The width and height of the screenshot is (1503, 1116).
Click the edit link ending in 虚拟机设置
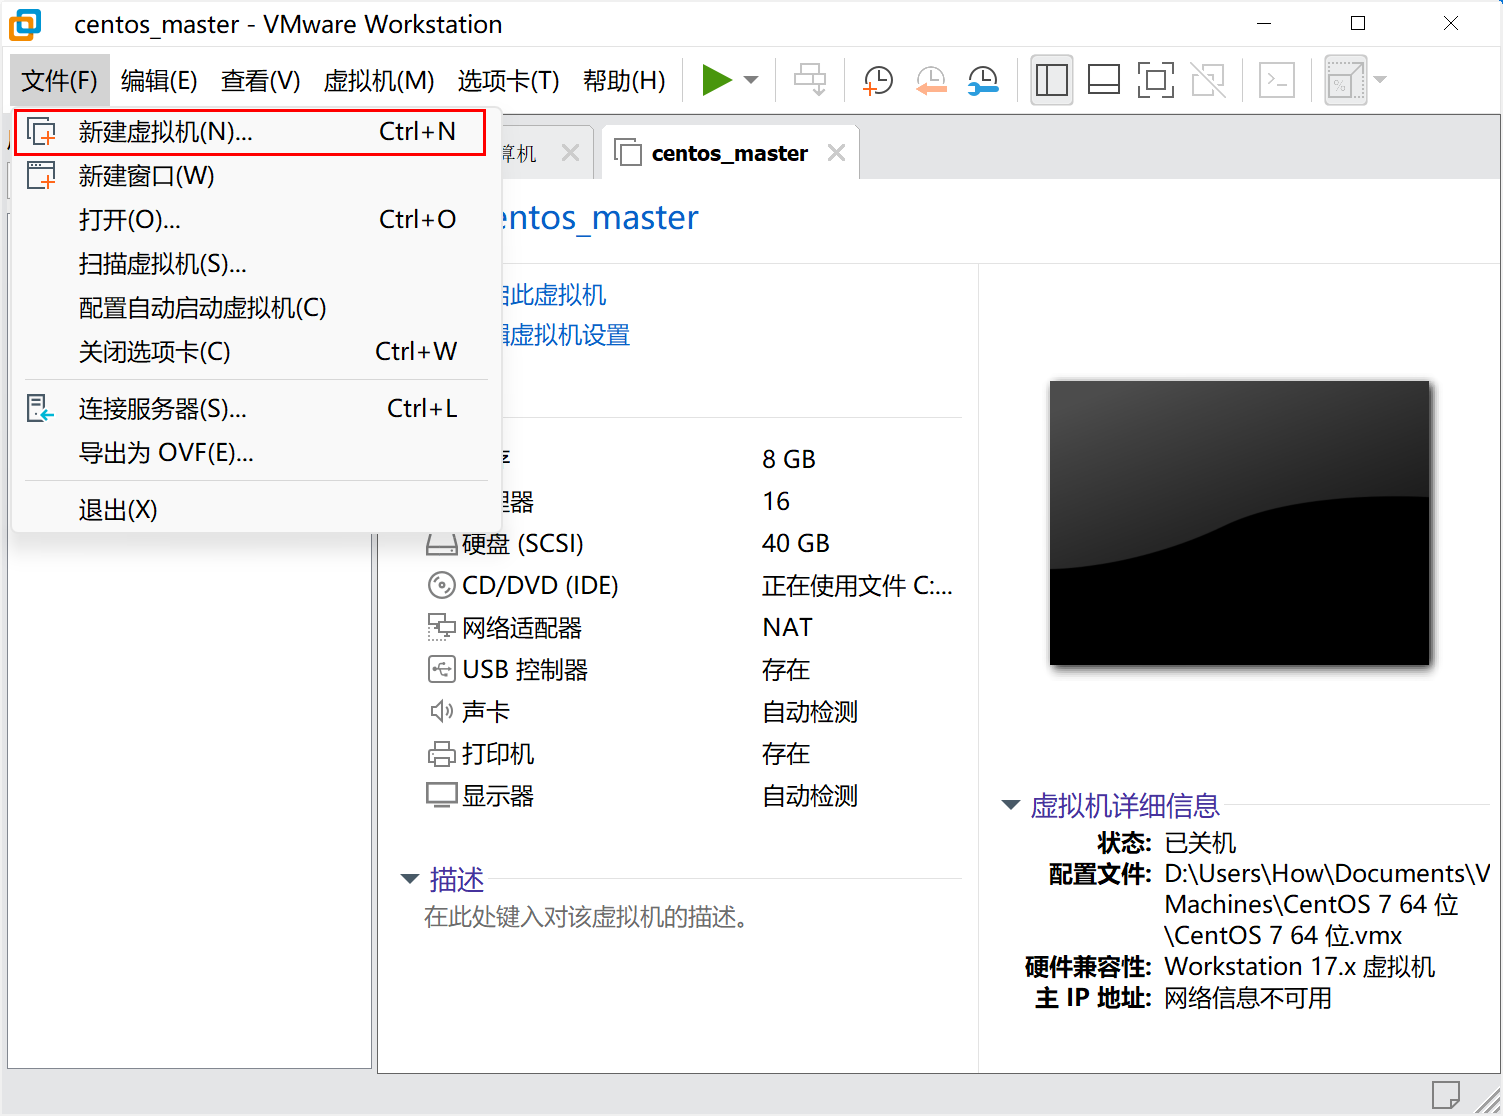(x=566, y=335)
